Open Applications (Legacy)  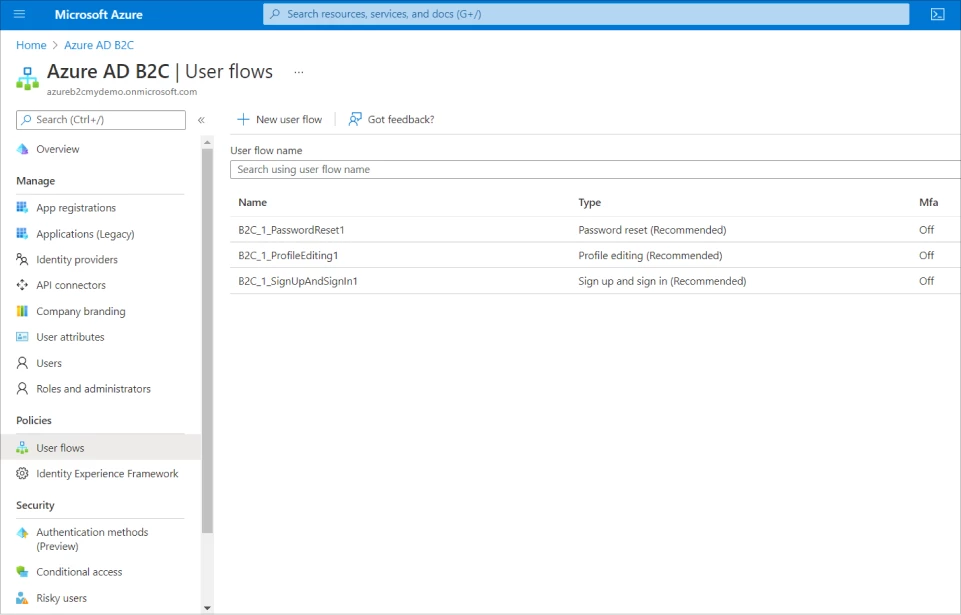(x=85, y=233)
